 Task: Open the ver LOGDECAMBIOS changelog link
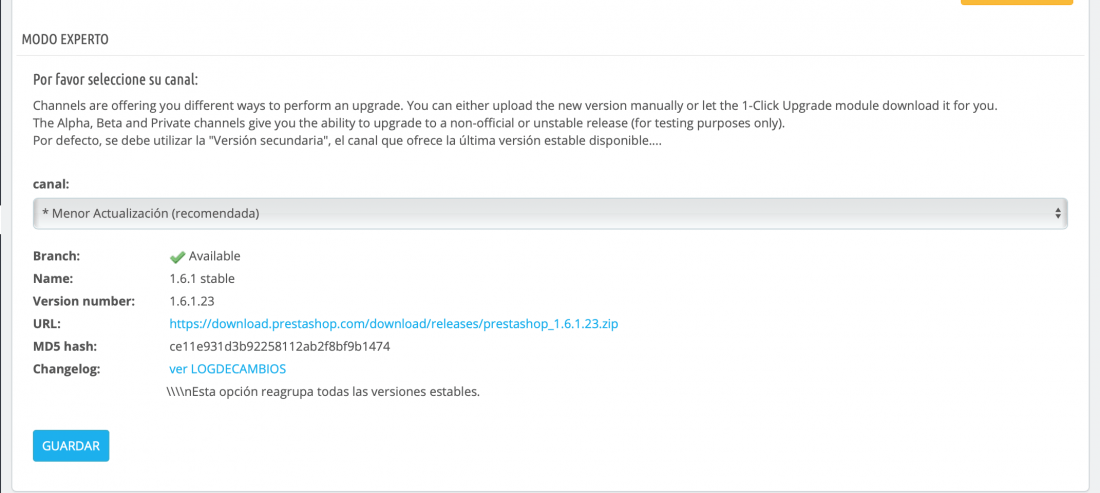tap(228, 369)
